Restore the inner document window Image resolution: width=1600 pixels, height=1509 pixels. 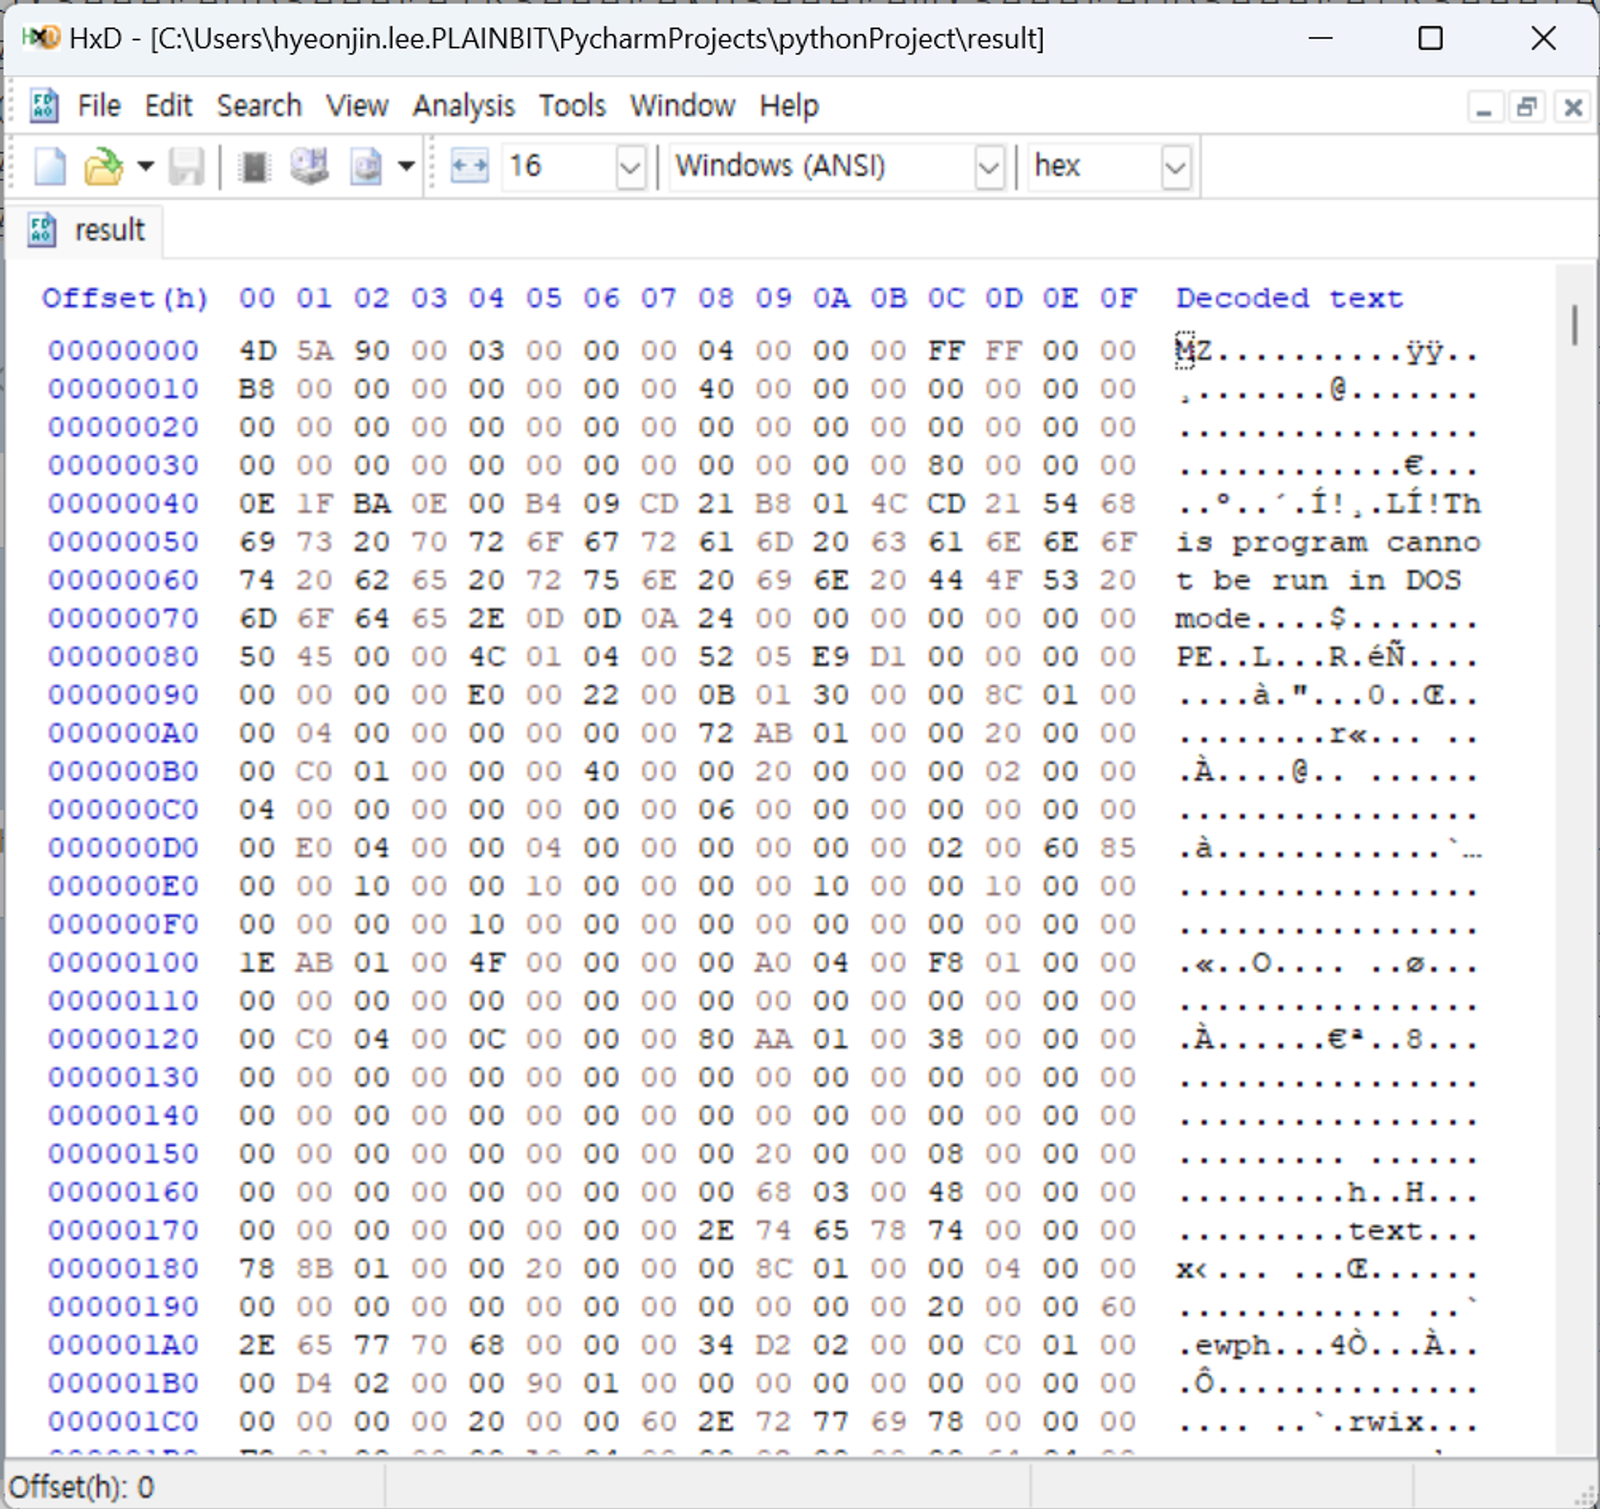coord(1527,107)
